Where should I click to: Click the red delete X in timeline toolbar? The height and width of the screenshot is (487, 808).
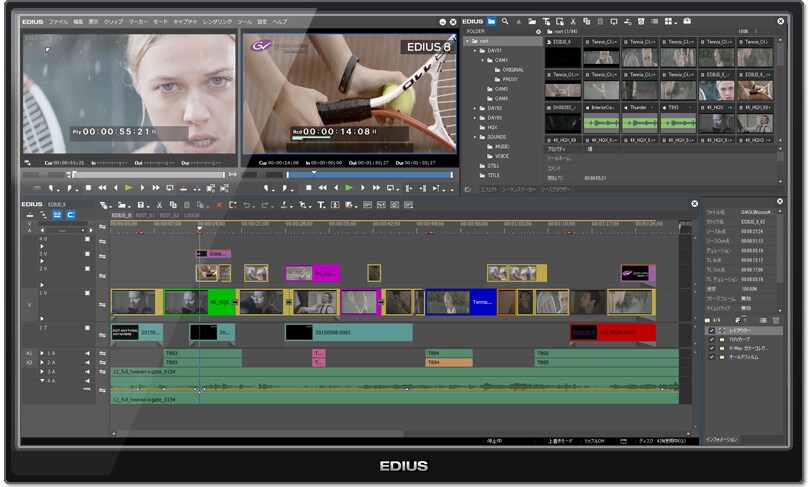tap(219, 205)
